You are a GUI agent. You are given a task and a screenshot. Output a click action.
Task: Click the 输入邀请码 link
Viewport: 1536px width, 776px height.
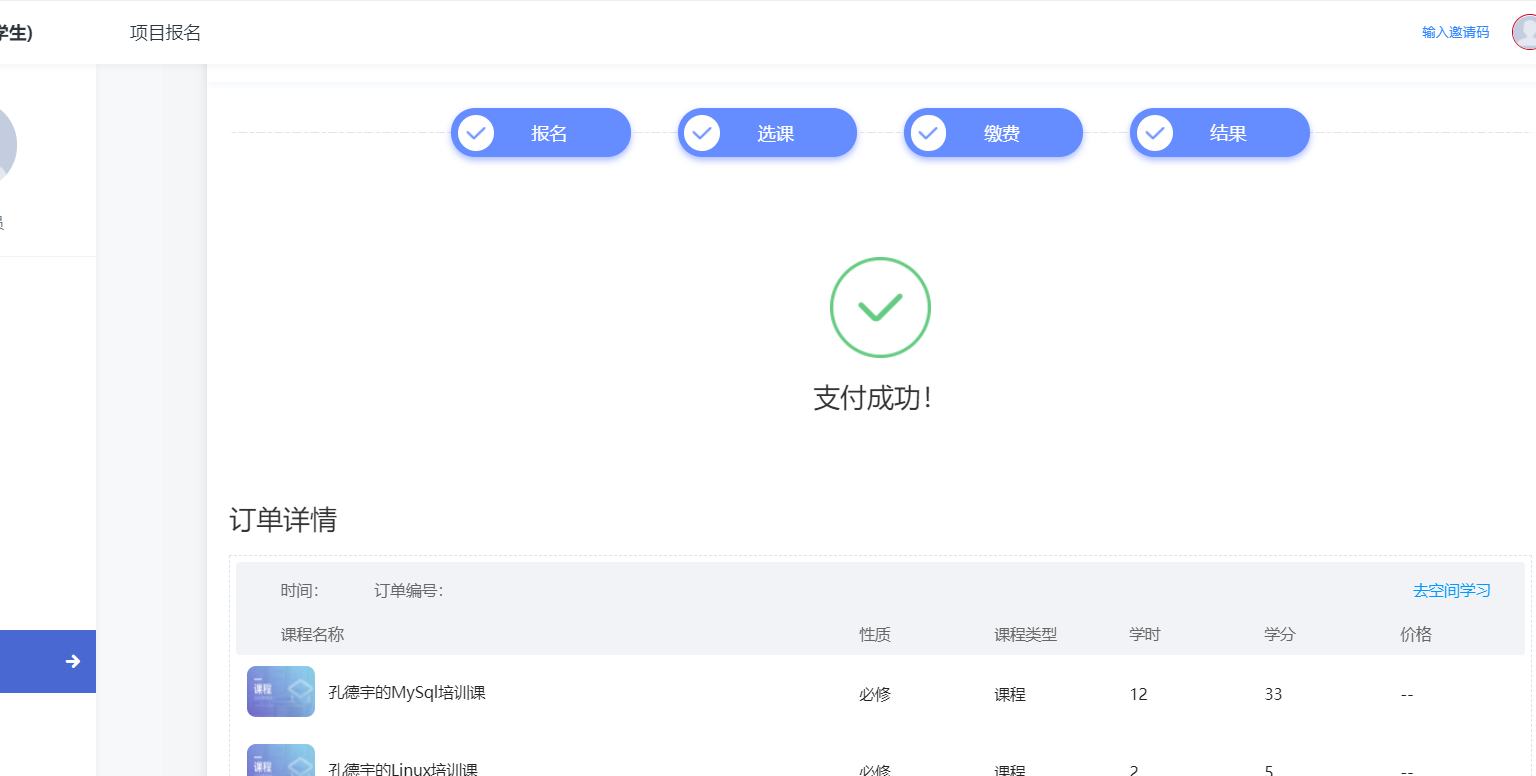[1455, 33]
